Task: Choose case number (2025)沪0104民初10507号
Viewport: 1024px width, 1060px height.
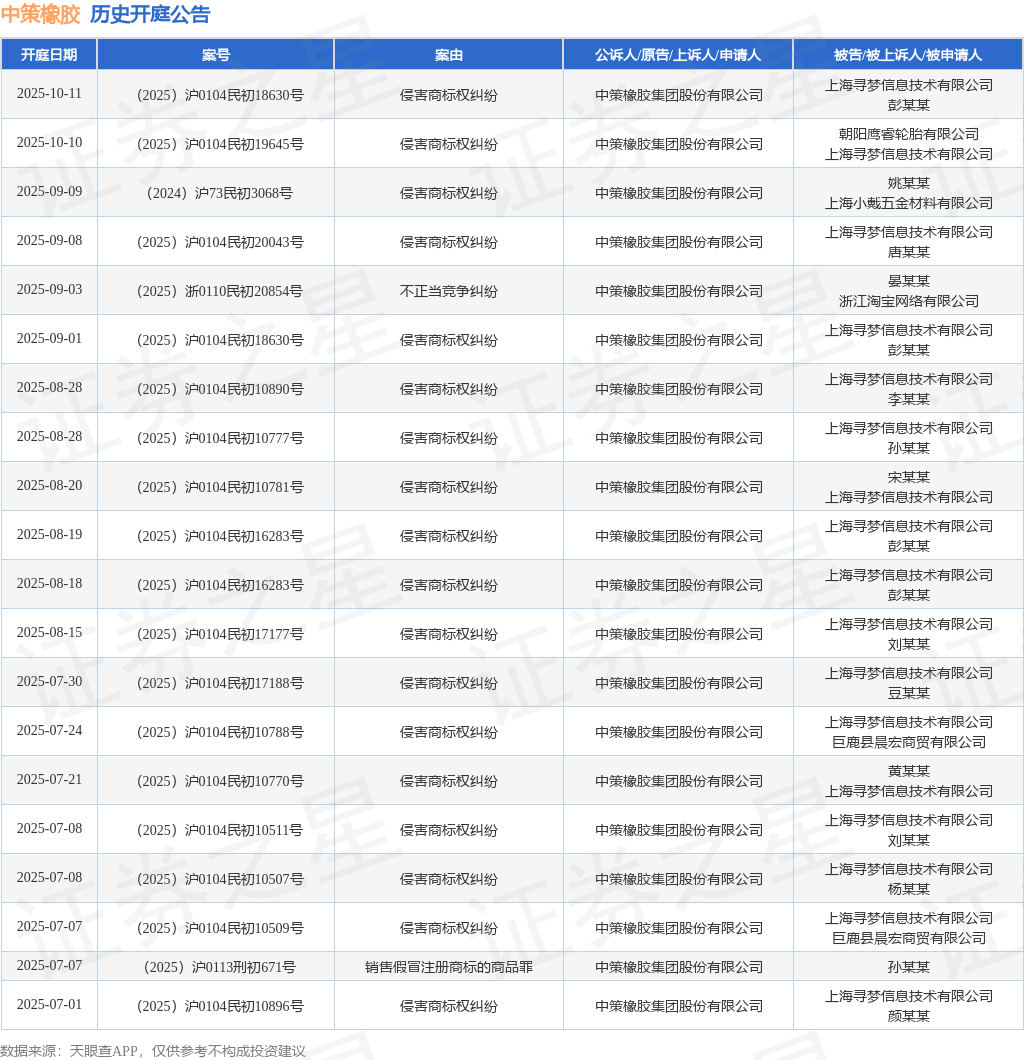Action: [x=220, y=880]
